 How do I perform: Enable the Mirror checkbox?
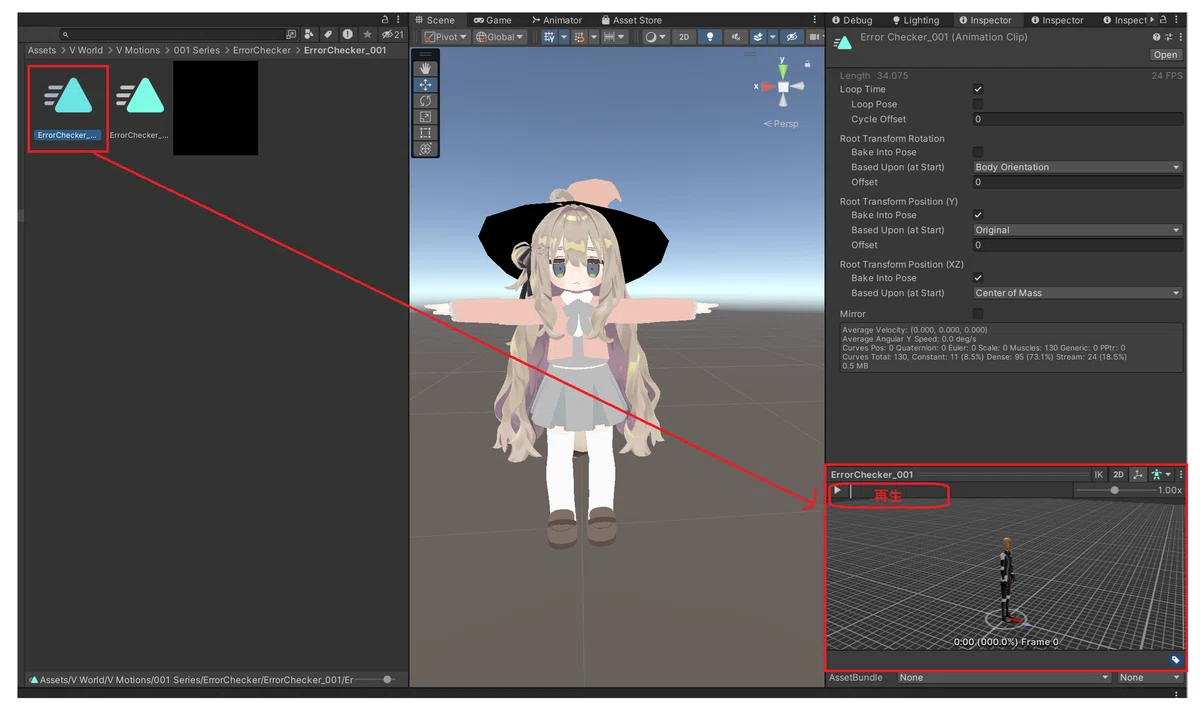pos(978,314)
